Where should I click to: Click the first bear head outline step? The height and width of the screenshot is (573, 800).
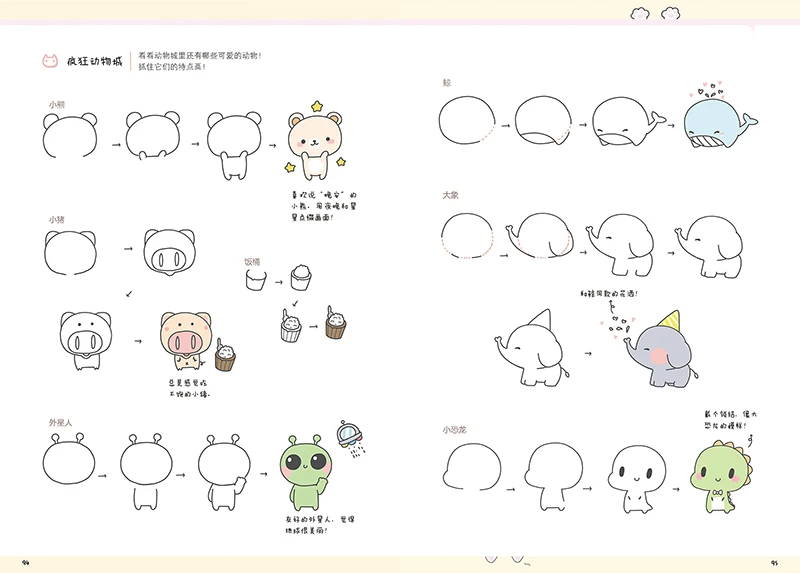coord(70,136)
